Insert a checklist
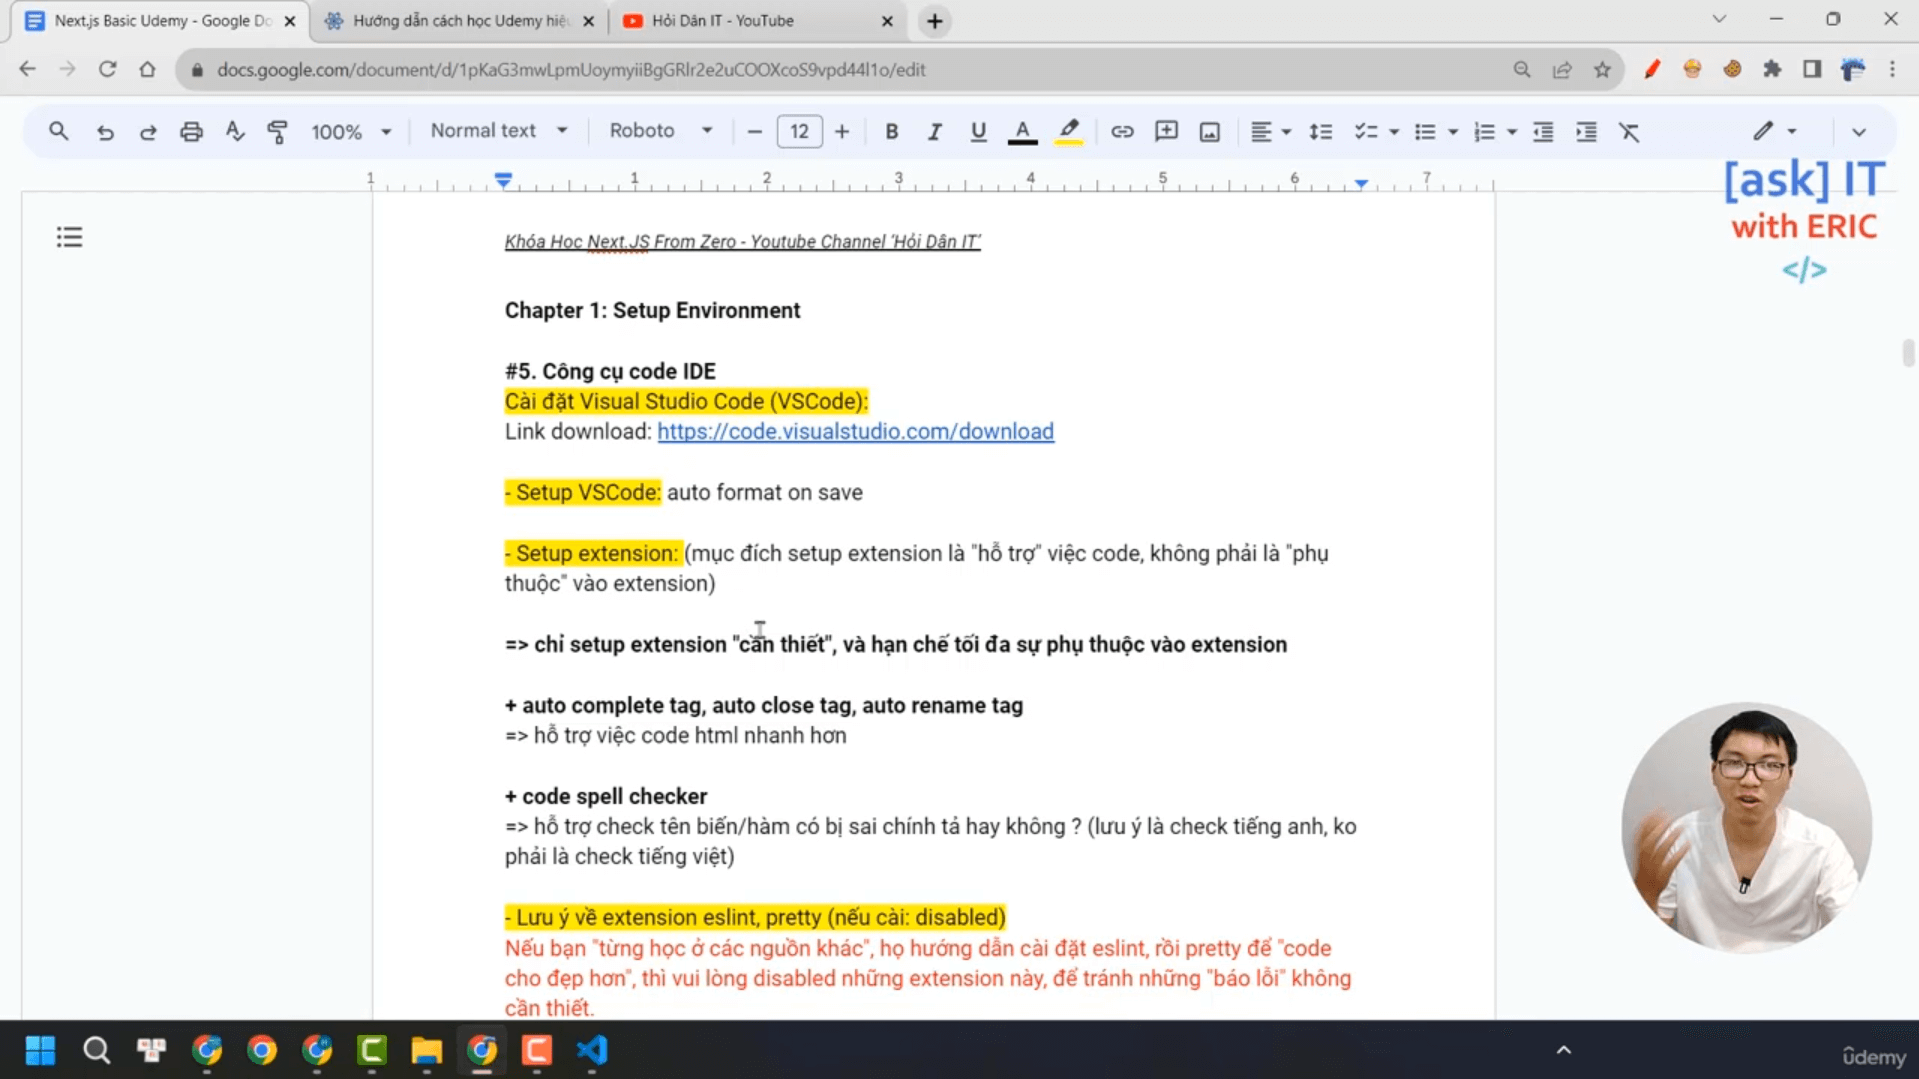 tap(1365, 131)
